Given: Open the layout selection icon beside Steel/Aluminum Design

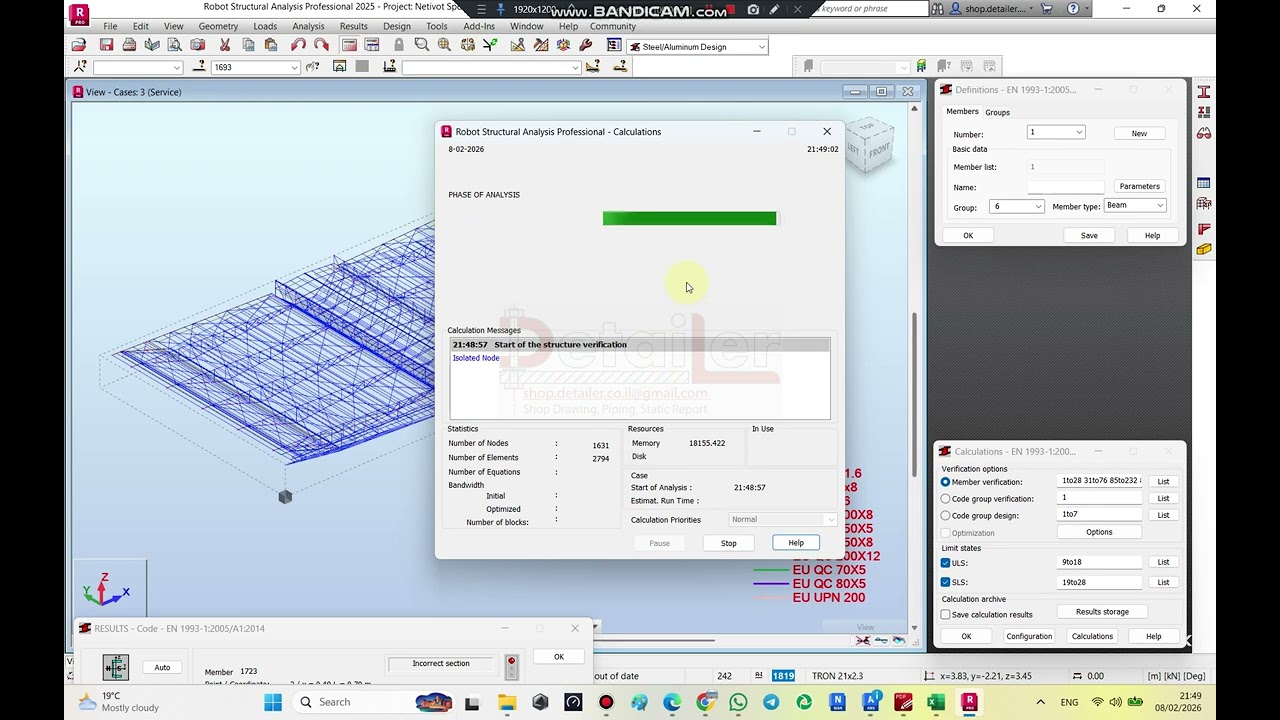Looking at the screenshot, I should [614, 45].
